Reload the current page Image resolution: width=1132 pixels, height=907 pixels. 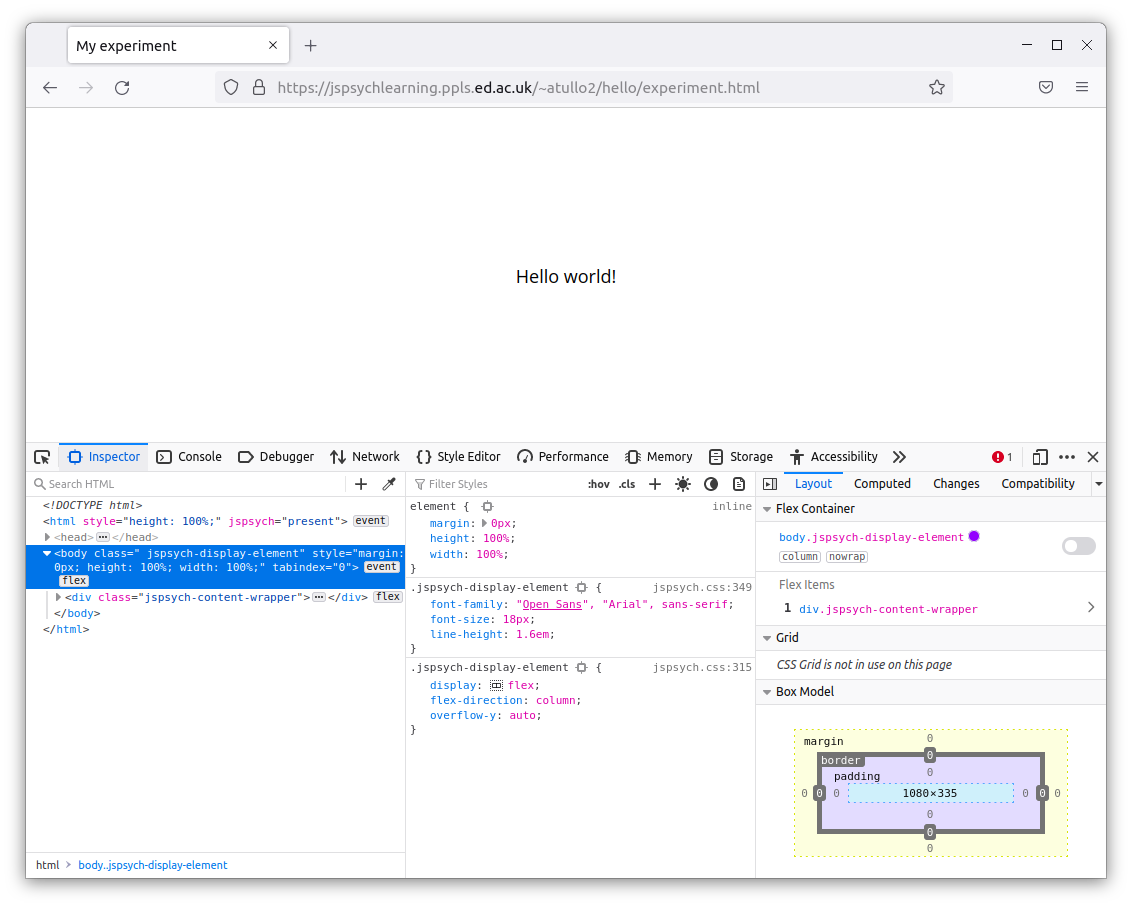point(122,88)
